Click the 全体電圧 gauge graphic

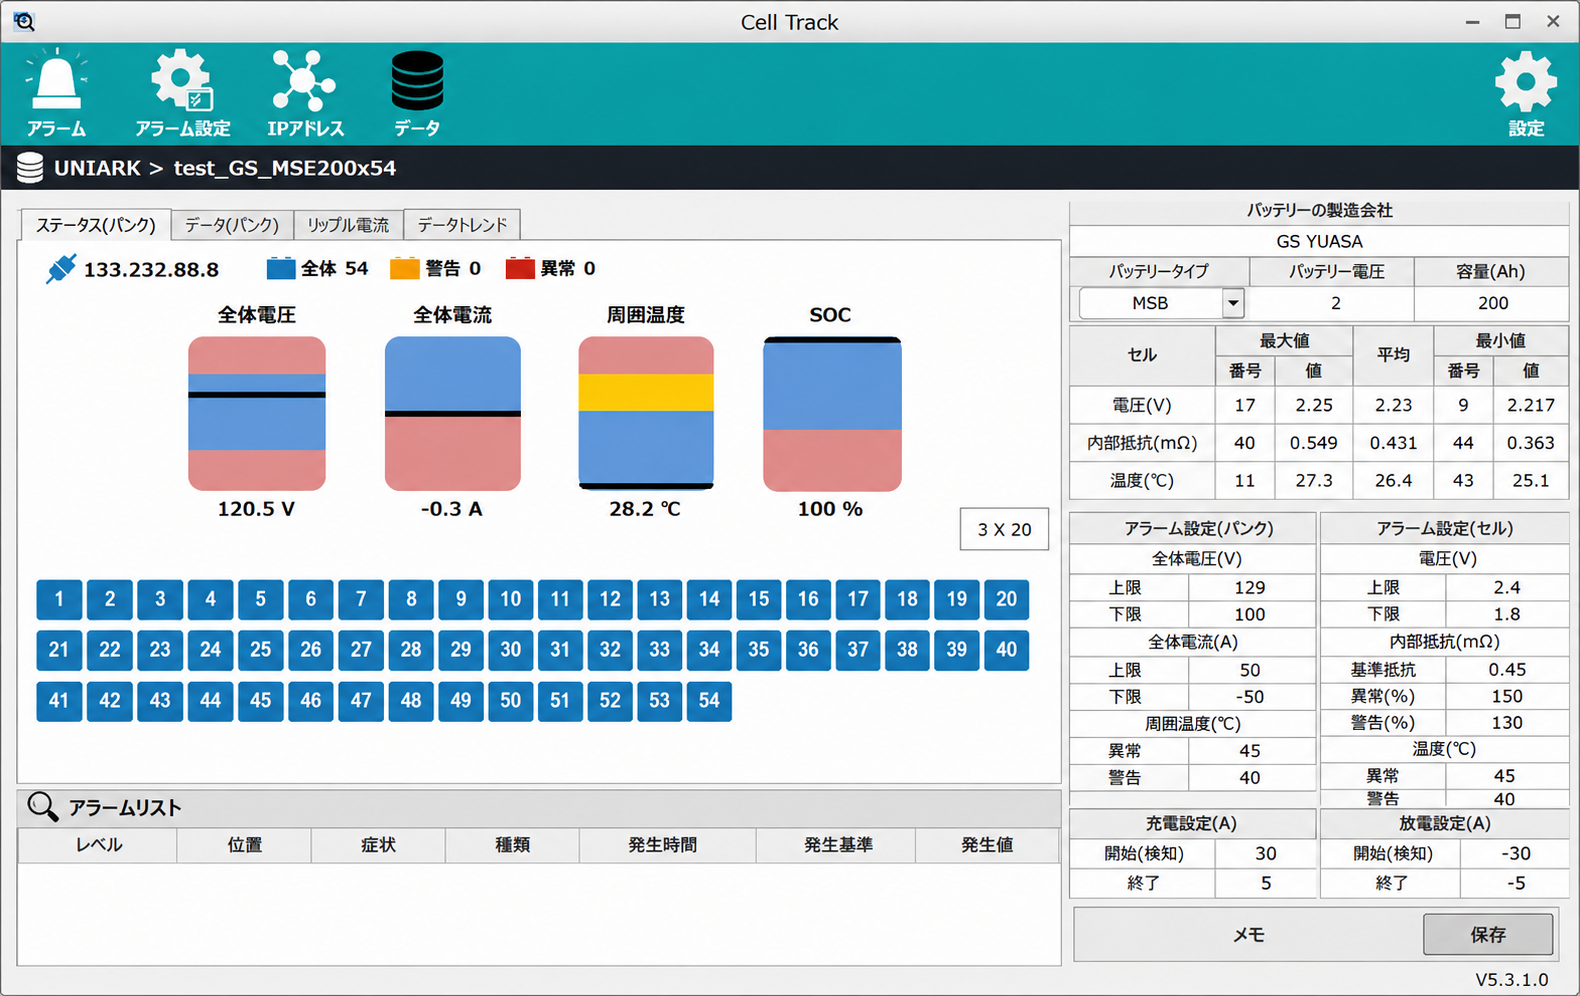pos(257,413)
